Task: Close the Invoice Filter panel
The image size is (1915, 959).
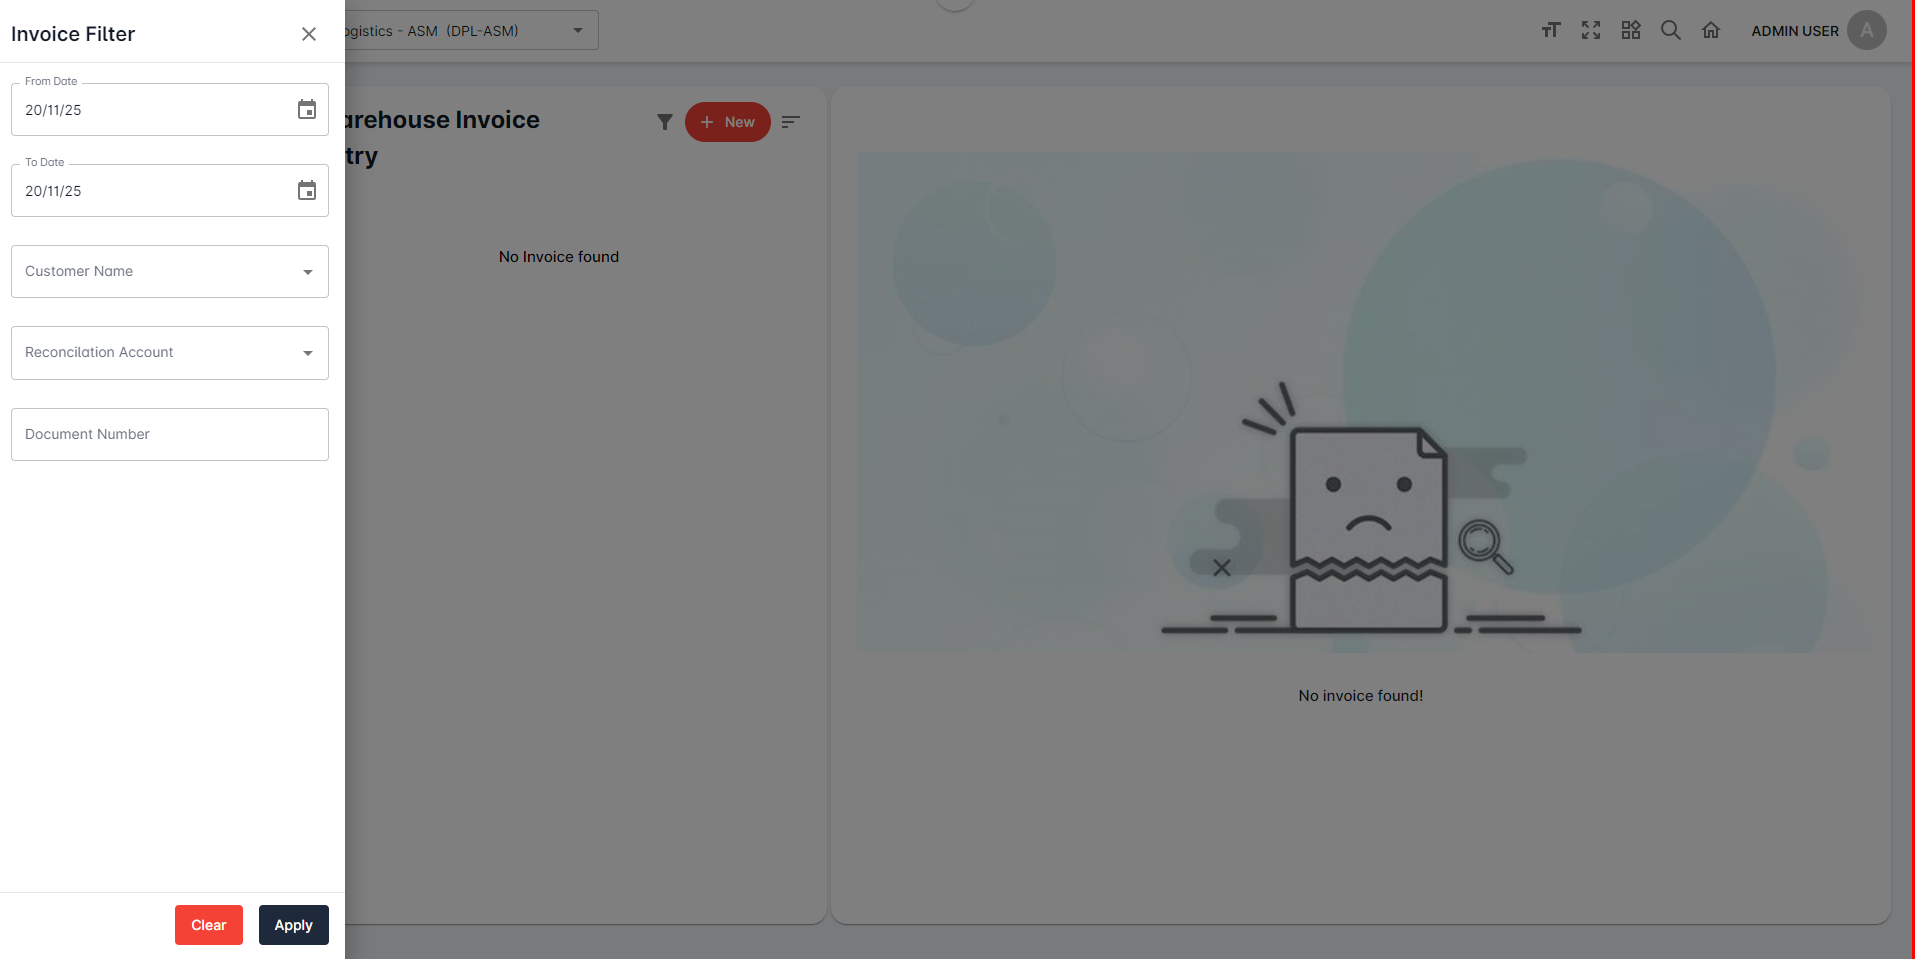Action: click(309, 34)
